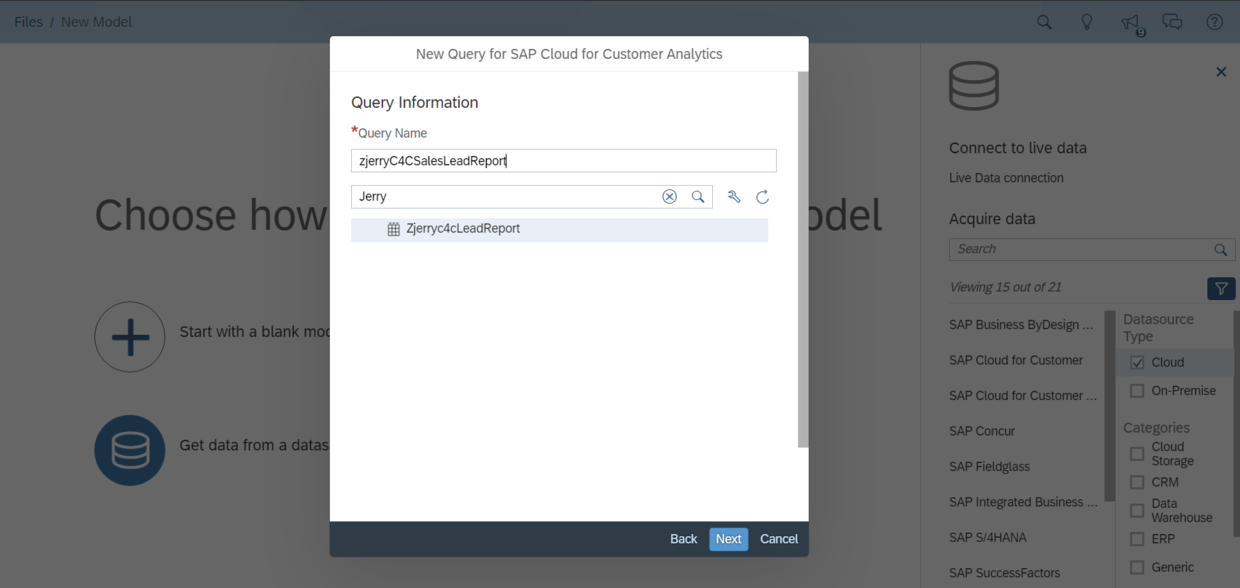The image size is (1240, 588).
Task: Toggle the datasource filter funnel
Action: point(1221,288)
